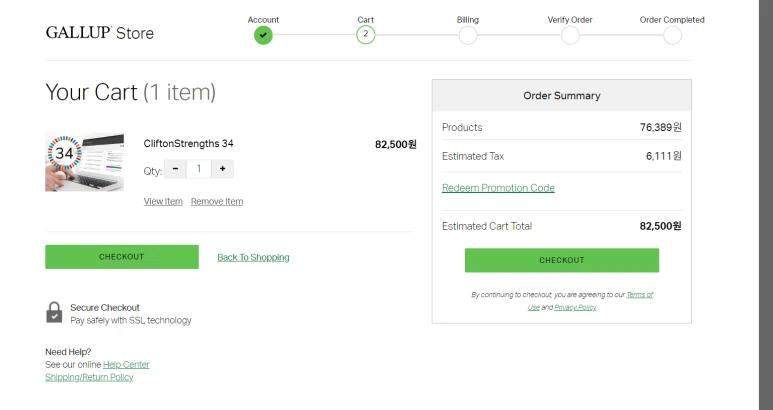Click the Verify Order step circle
Screen dimensions: 773x410
pos(570,35)
